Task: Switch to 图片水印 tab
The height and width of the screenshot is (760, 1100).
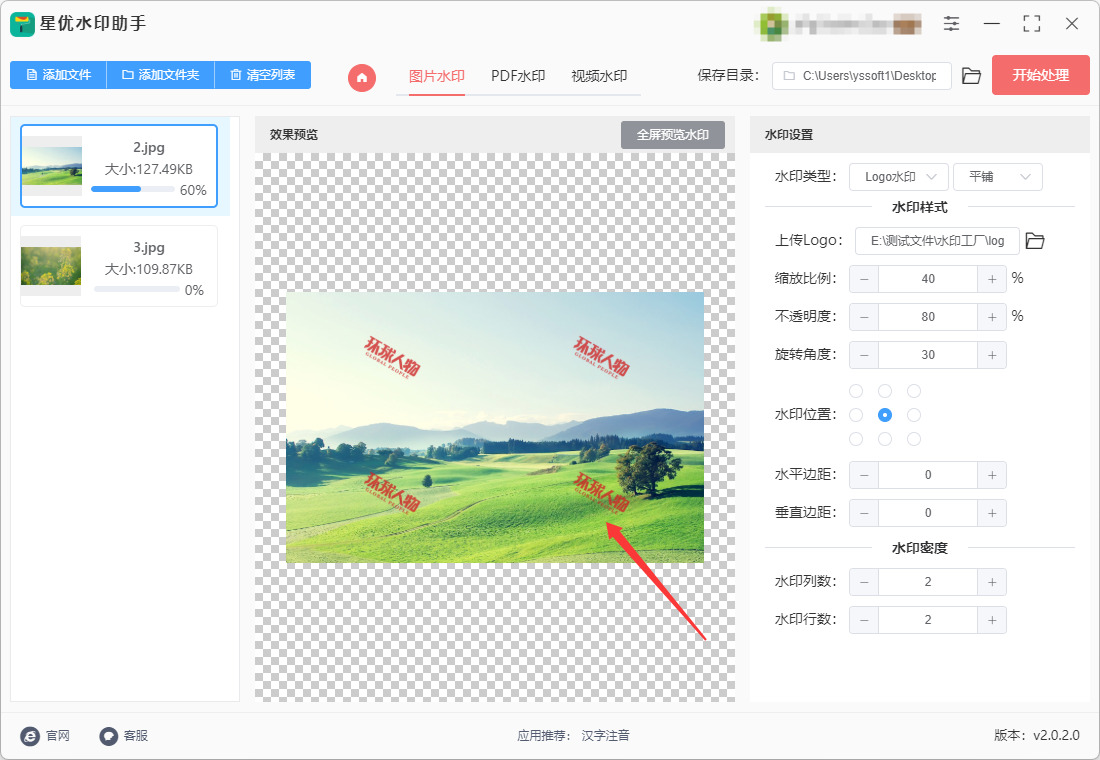Action: (x=436, y=76)
